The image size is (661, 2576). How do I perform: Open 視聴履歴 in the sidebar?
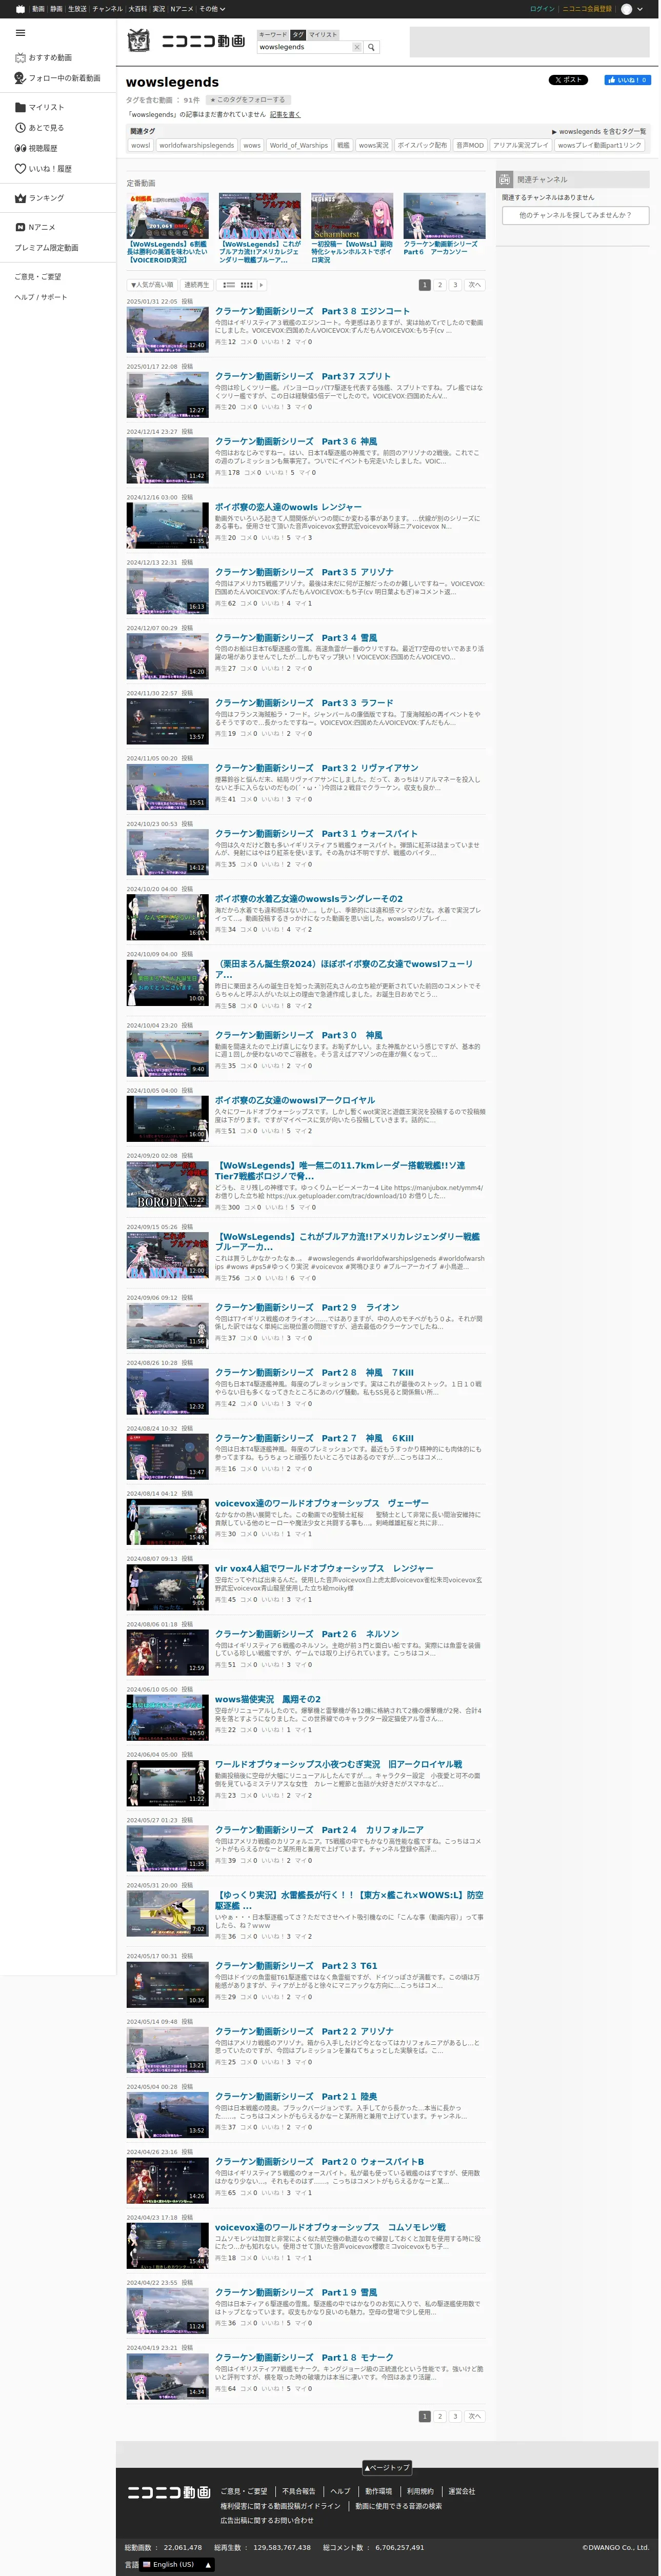(x=36, y=148)
